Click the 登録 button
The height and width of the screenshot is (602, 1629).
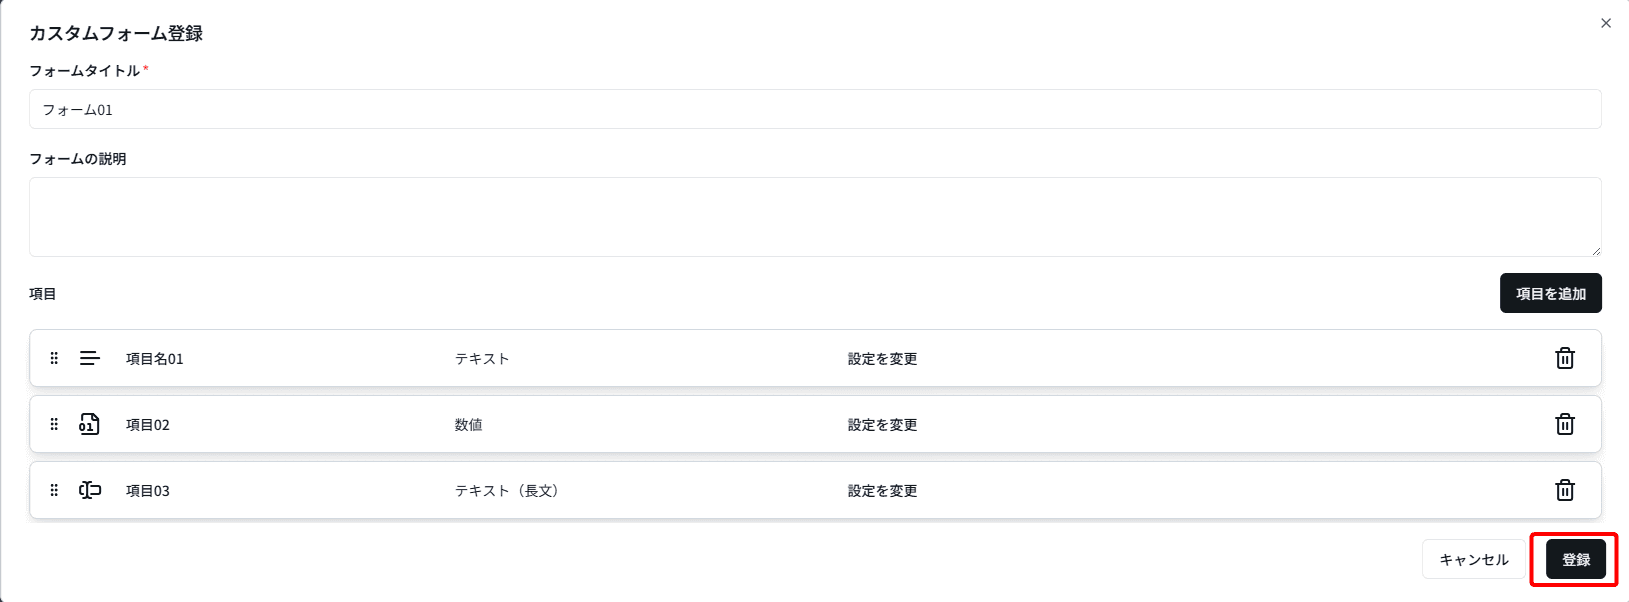pos(1576,559)
